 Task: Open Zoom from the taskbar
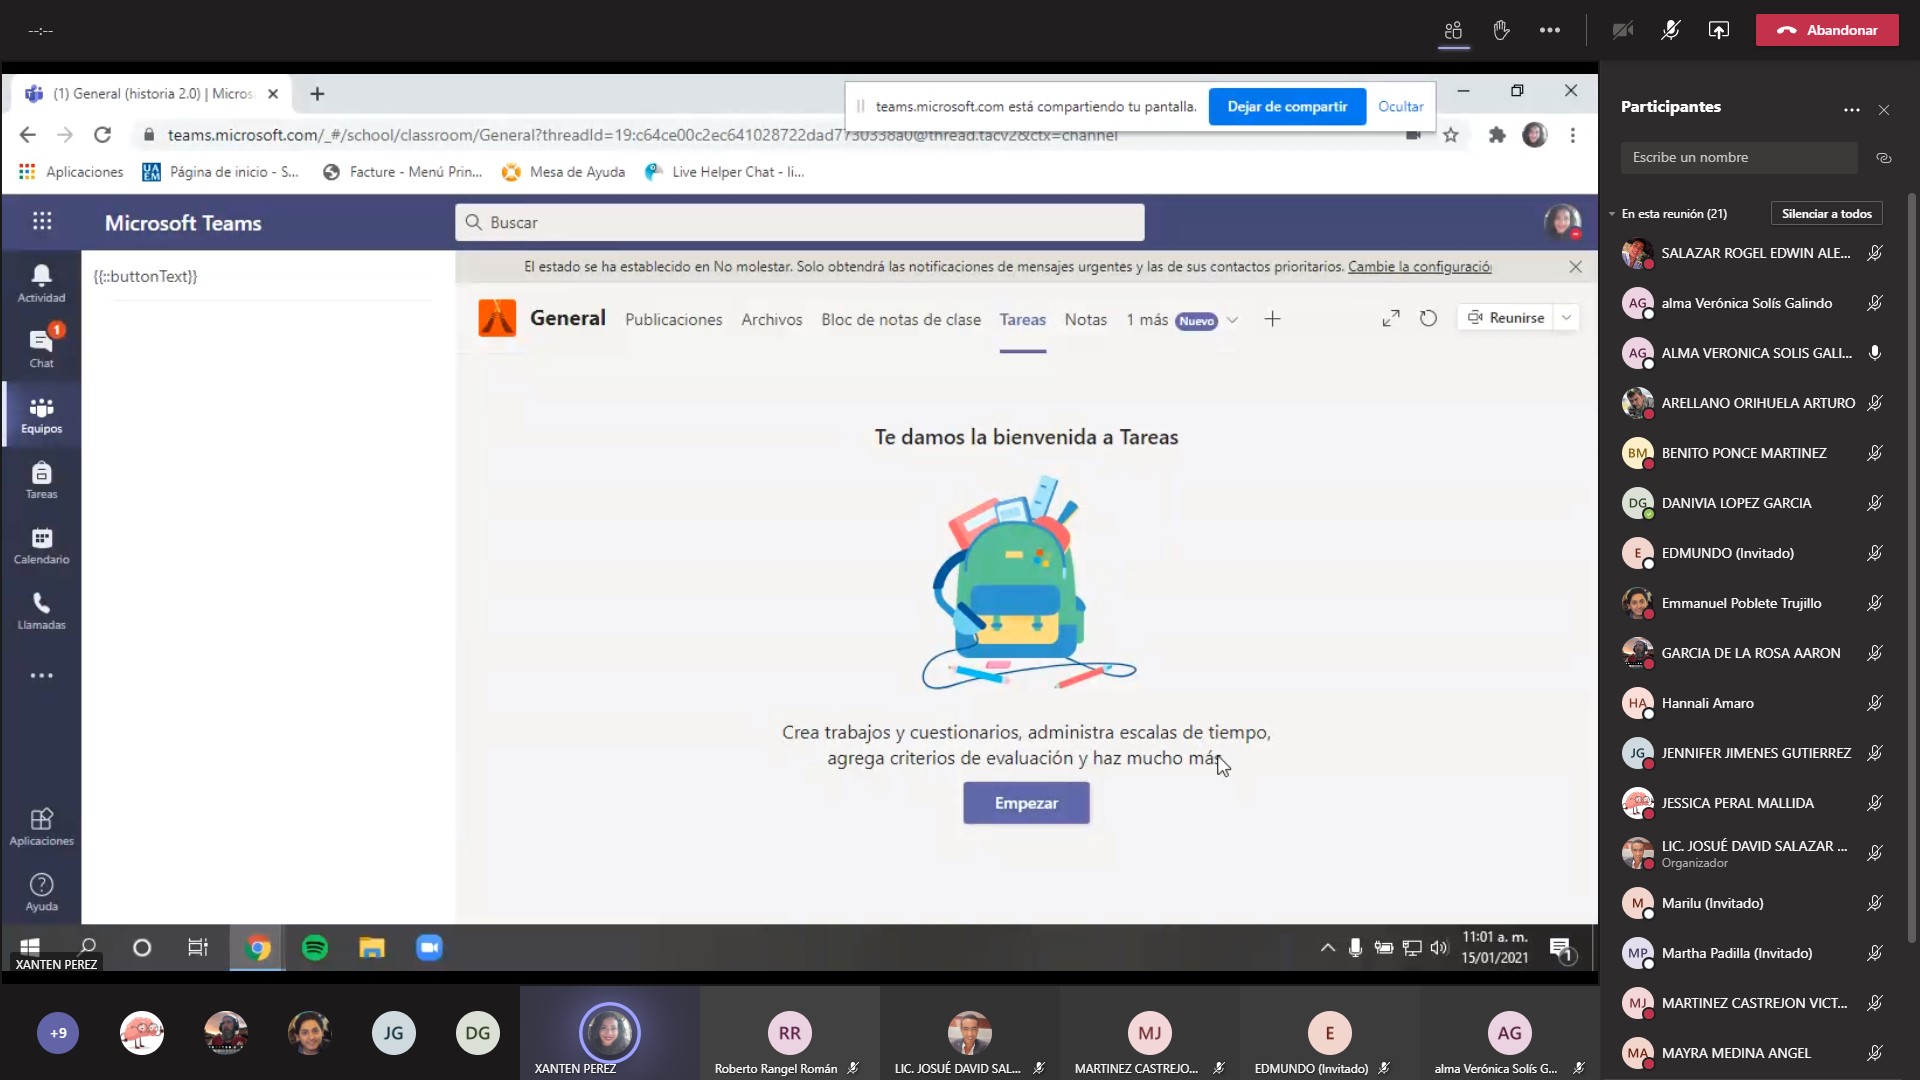click(429, 947)
